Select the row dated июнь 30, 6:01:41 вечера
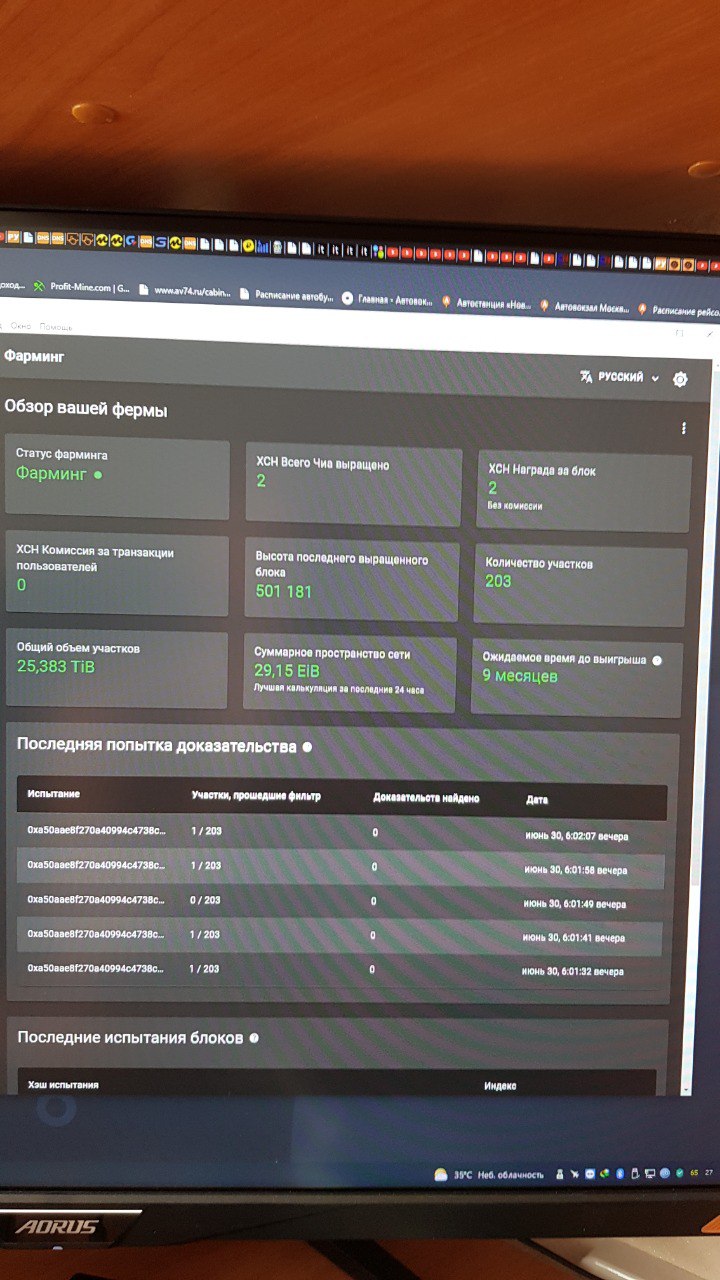The image size is (720, 1280). point(340,936)
